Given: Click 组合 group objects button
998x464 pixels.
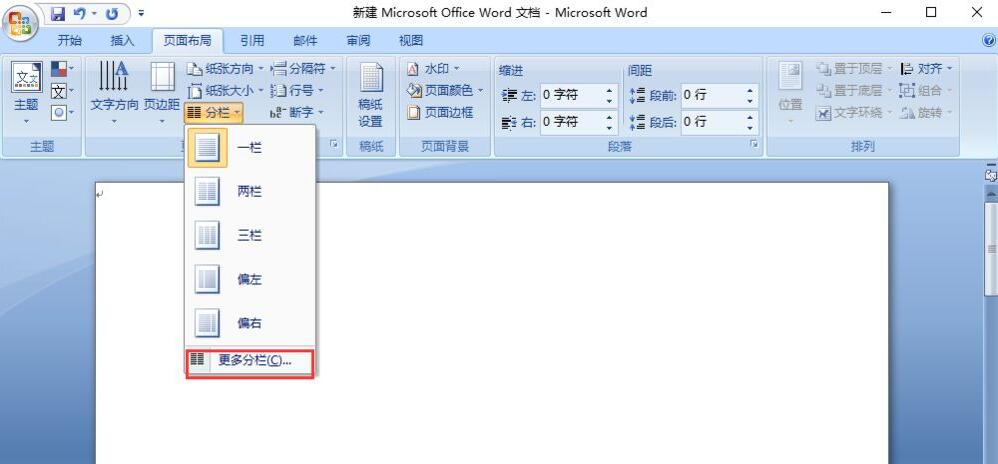Looking at the screenshot, I should tap(926, 90).
